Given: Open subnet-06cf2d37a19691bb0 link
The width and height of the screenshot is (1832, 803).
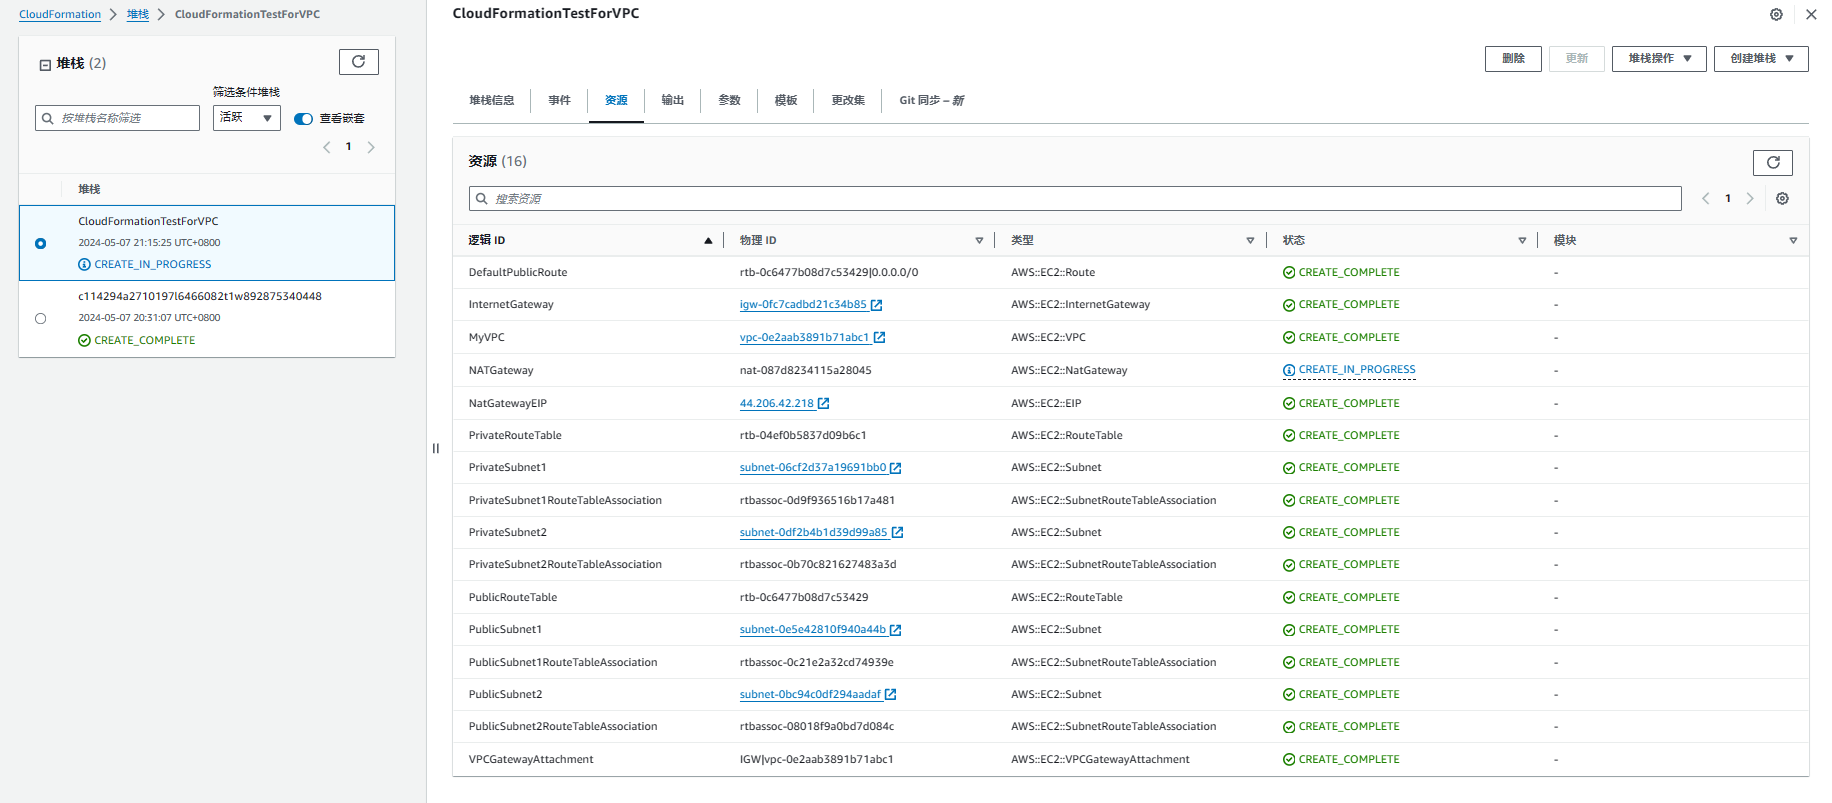Looking at the screenshot, I should tap(813, 468).
